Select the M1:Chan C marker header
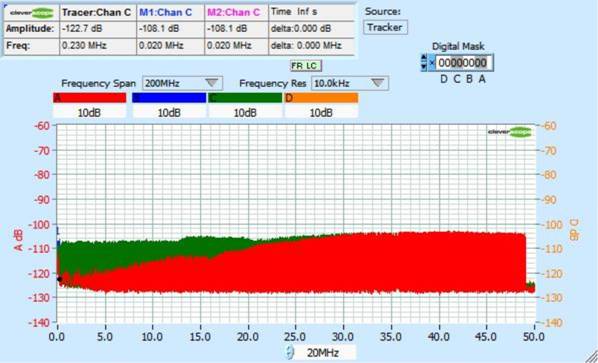Viewport: 598px width, 363px height. tap(166, 12)
